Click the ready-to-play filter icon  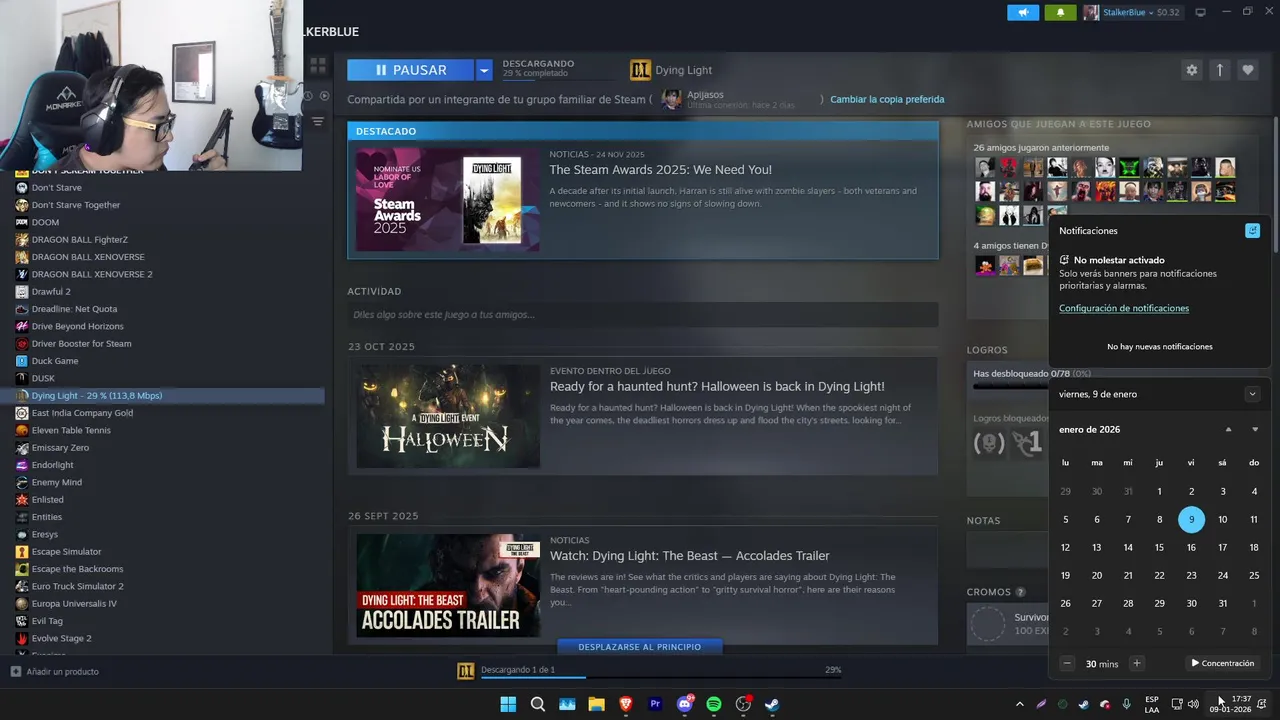coord(323,96)
